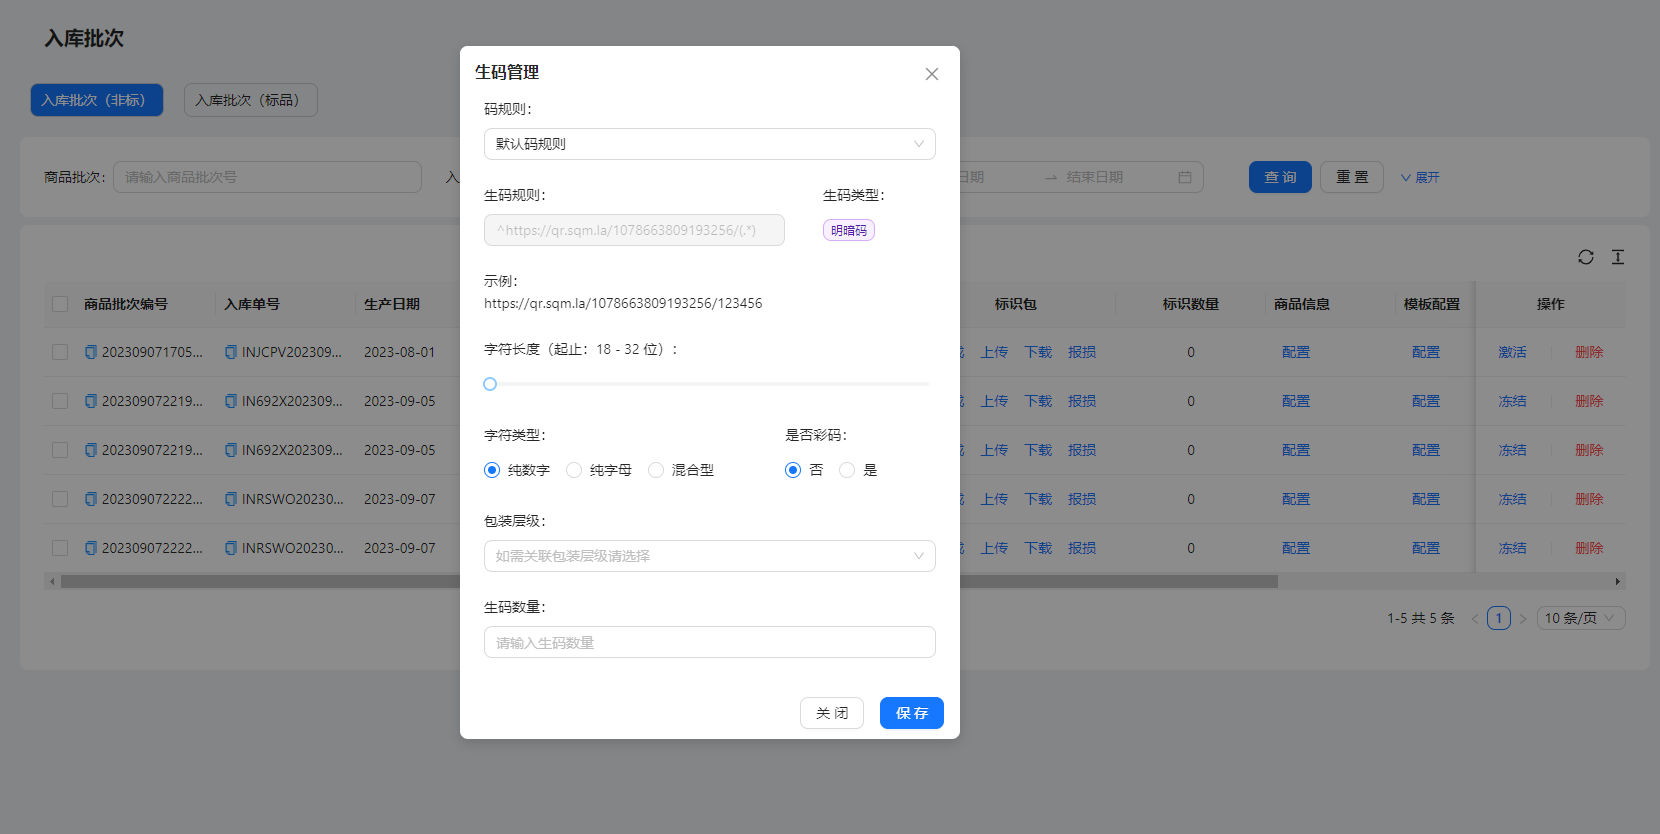Click 下载 in the 2023-08-01 row
Screen dimensions: 1660x834
(1038, 352)
